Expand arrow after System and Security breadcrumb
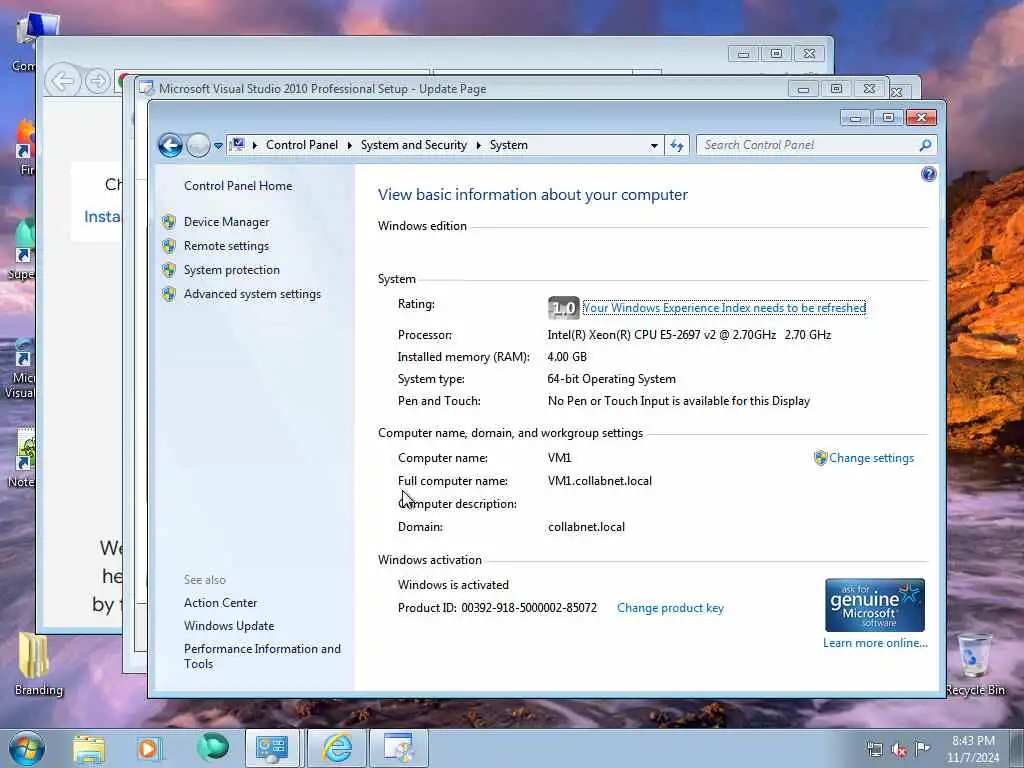The width and height of the screenshot is (1024, 768). point(479,146)
